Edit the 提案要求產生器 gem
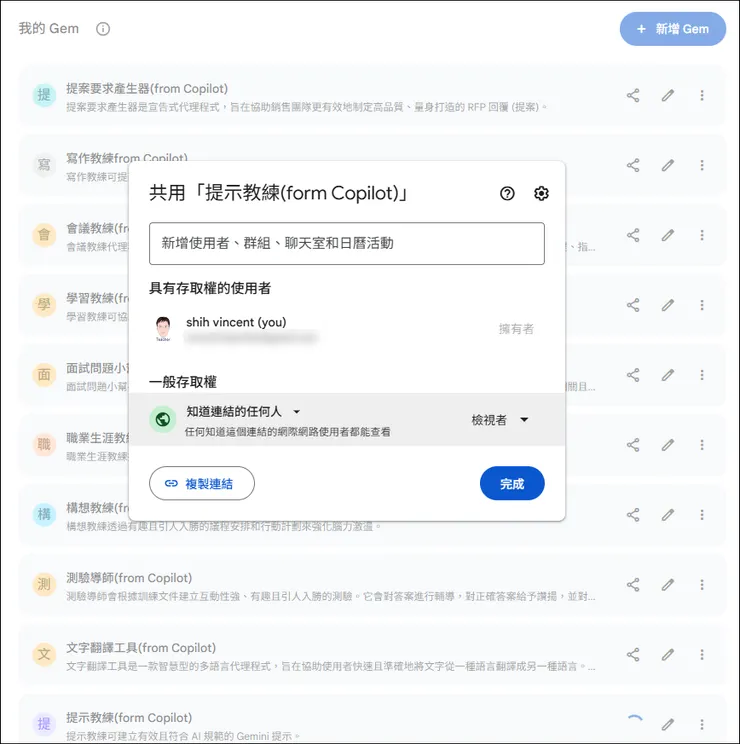Image resolution: width=740 pixels, height=744 pixels. [668, 95]
